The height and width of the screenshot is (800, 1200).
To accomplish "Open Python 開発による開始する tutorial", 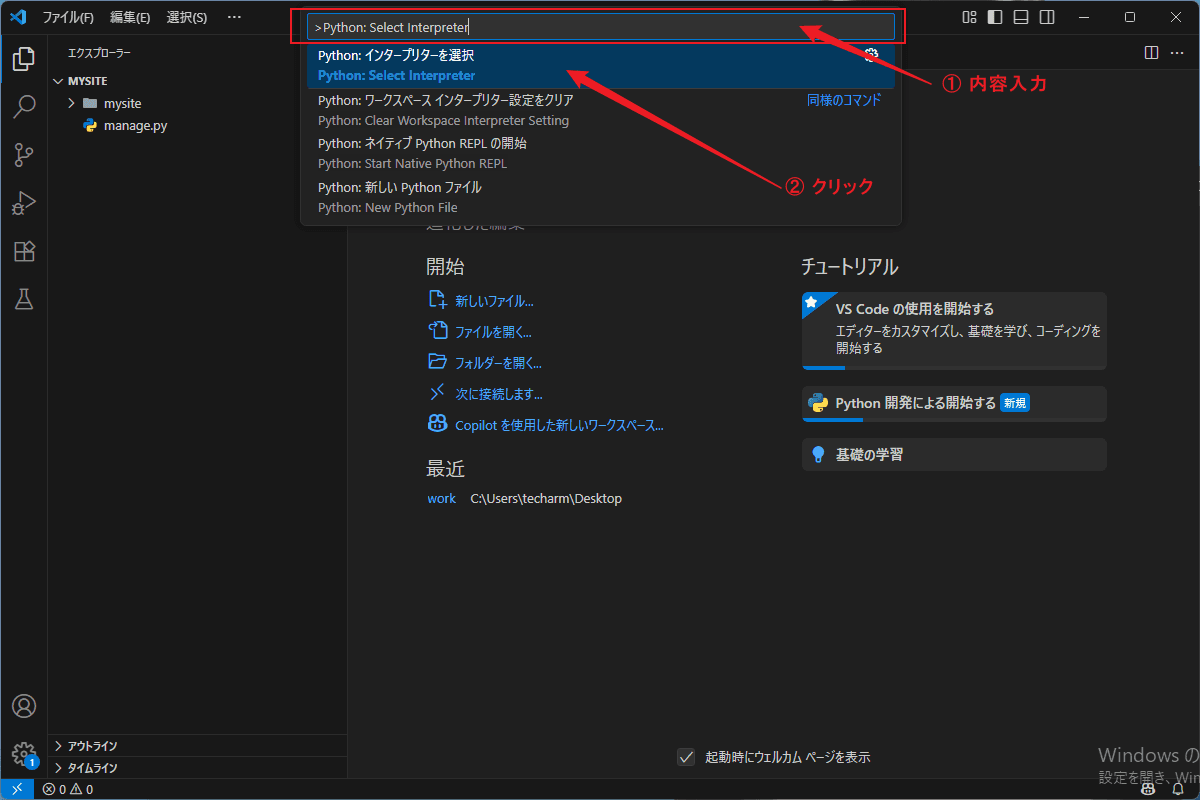I will pyautogui.click(x=954, y=404).
